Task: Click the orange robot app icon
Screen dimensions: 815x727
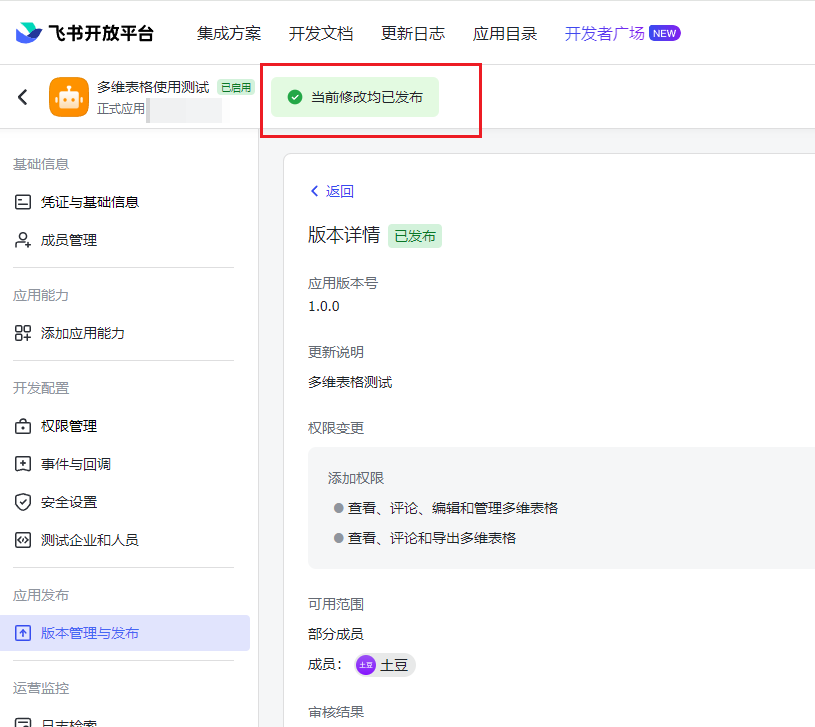Action: [69, 97]
